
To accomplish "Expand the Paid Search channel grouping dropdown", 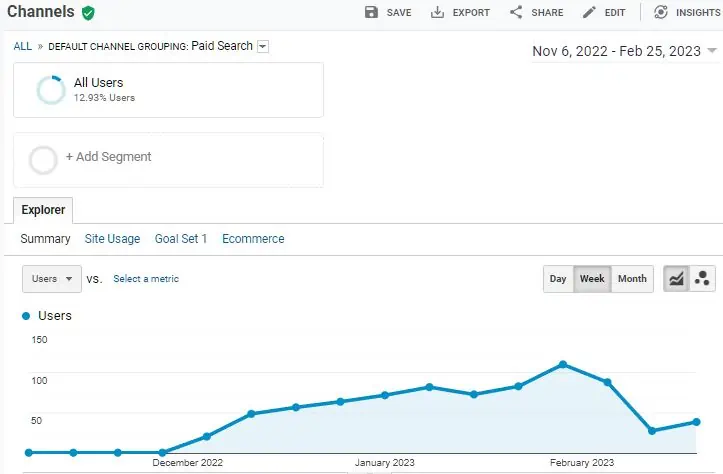I will click(x=263, y=46).
